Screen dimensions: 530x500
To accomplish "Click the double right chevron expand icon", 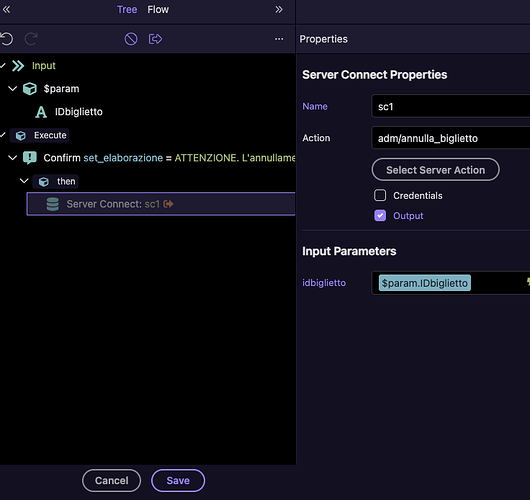I will pos(279,9).
